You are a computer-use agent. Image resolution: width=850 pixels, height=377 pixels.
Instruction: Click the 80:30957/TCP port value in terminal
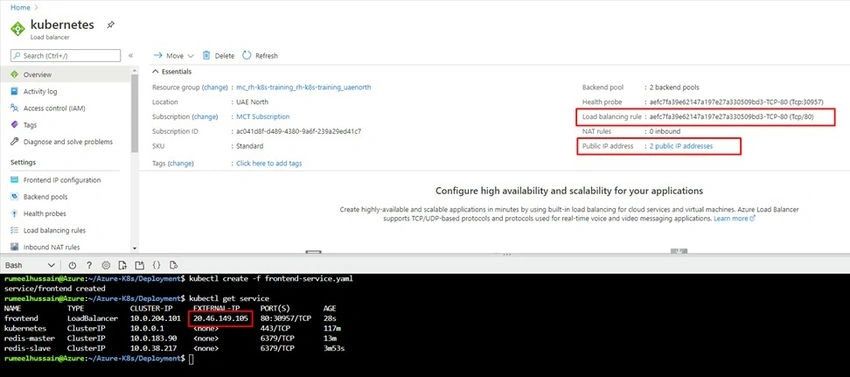pyautogui.click(x=286, y=318)
